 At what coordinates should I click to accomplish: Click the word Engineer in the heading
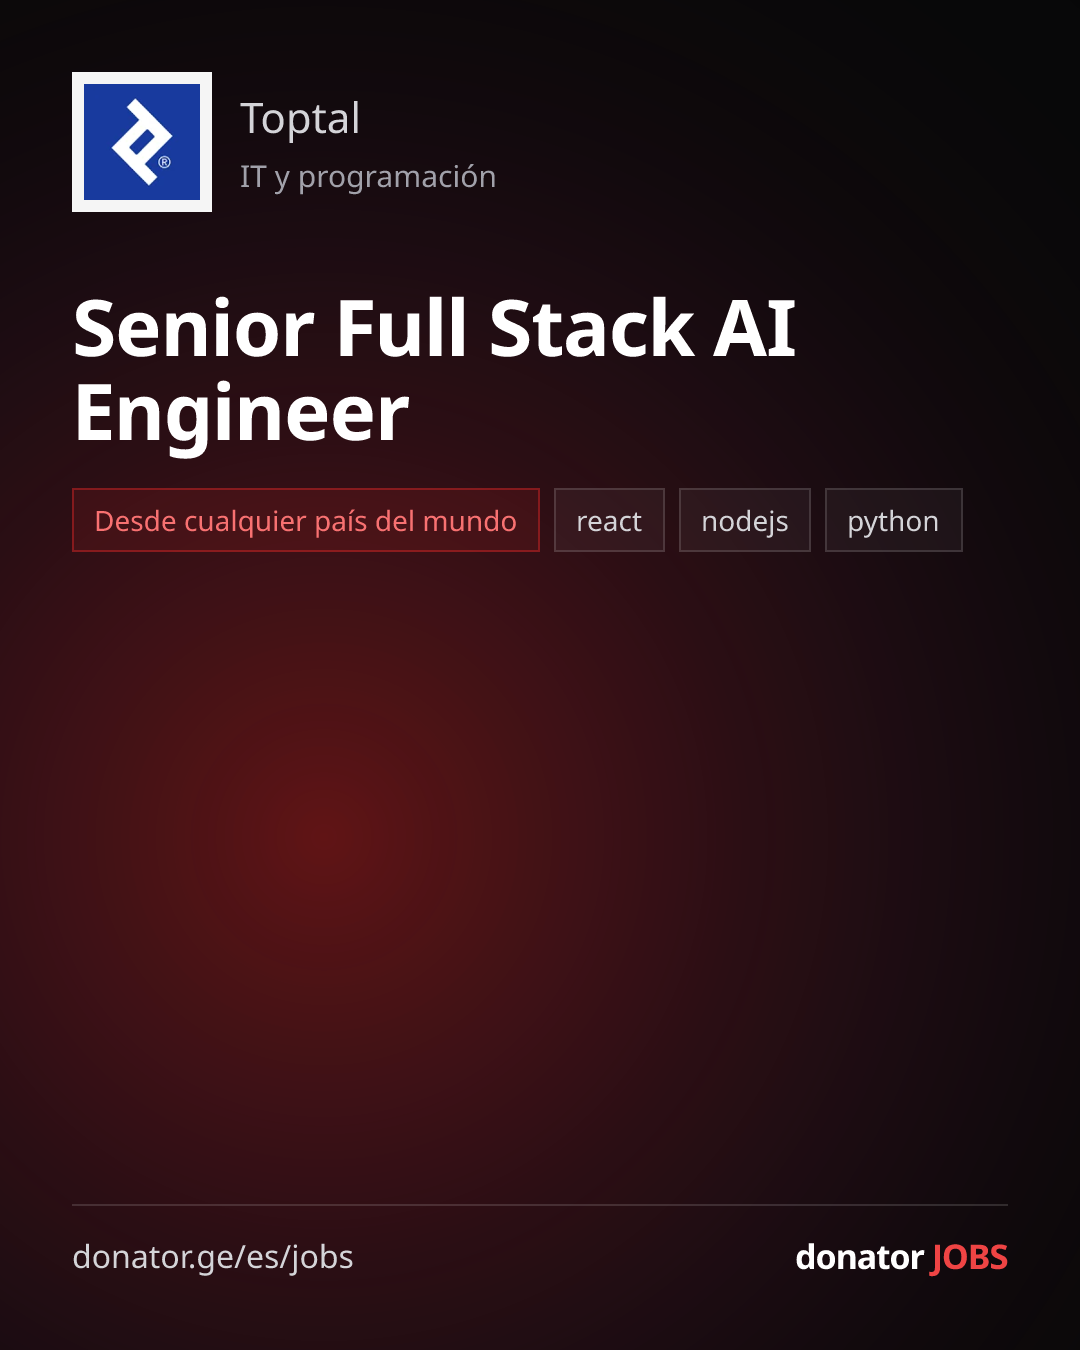(x=242, y=413)
